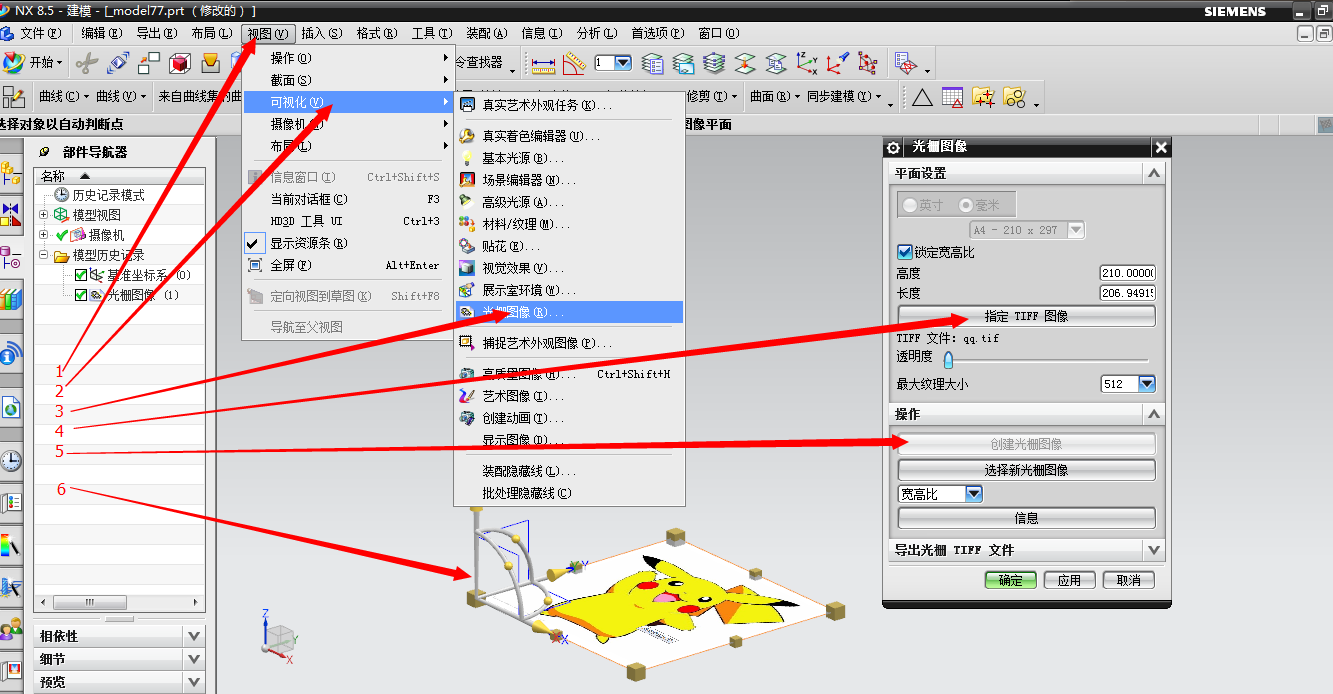Image resolution: width=1333 pixels, height=694 pixels.
Task: Expand the preview panel
Action: click(x=195, y=682)
